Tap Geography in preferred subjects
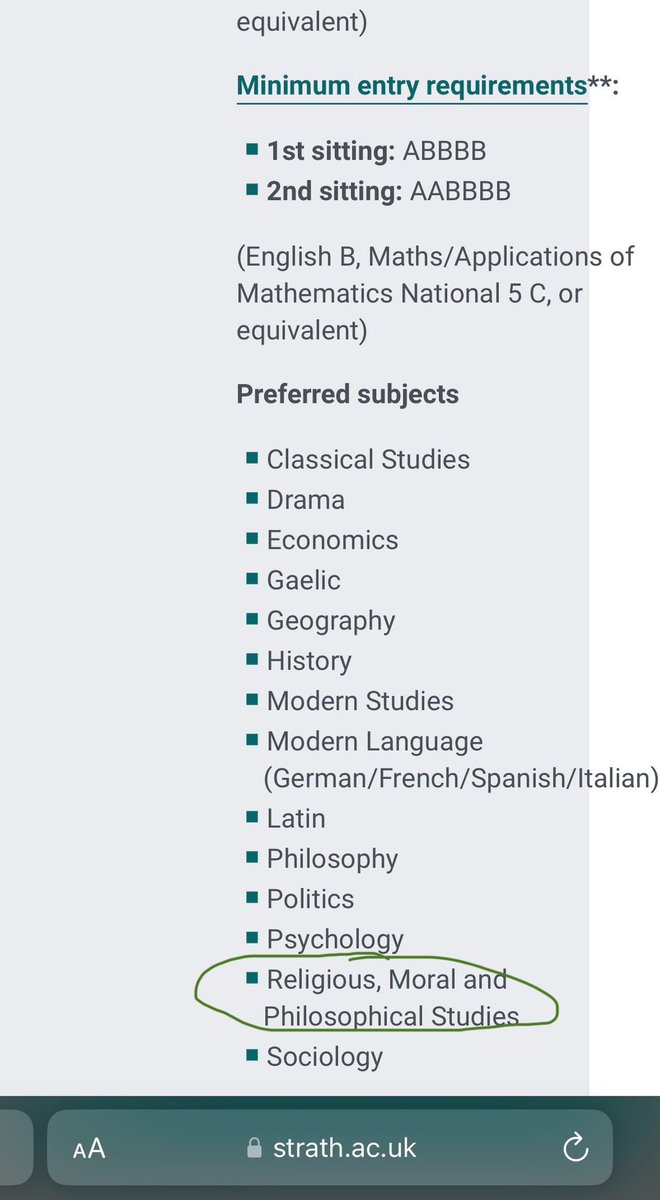This screenshot has width=660, height=1200. pos(330,620)
